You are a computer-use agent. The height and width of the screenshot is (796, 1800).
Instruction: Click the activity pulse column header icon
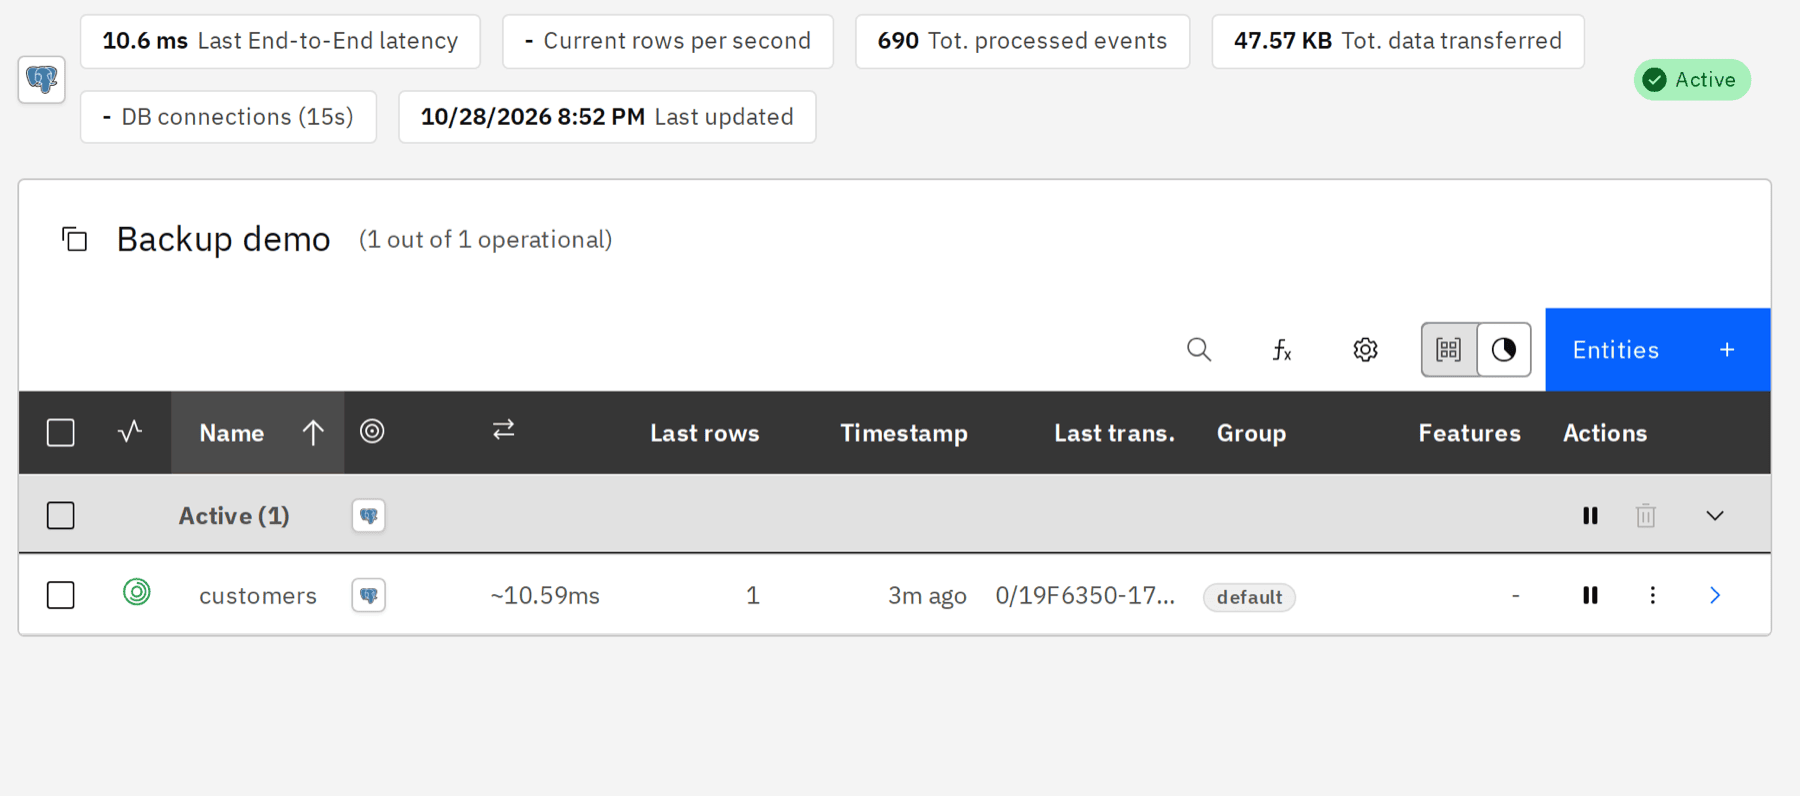[x=130, y=432]
